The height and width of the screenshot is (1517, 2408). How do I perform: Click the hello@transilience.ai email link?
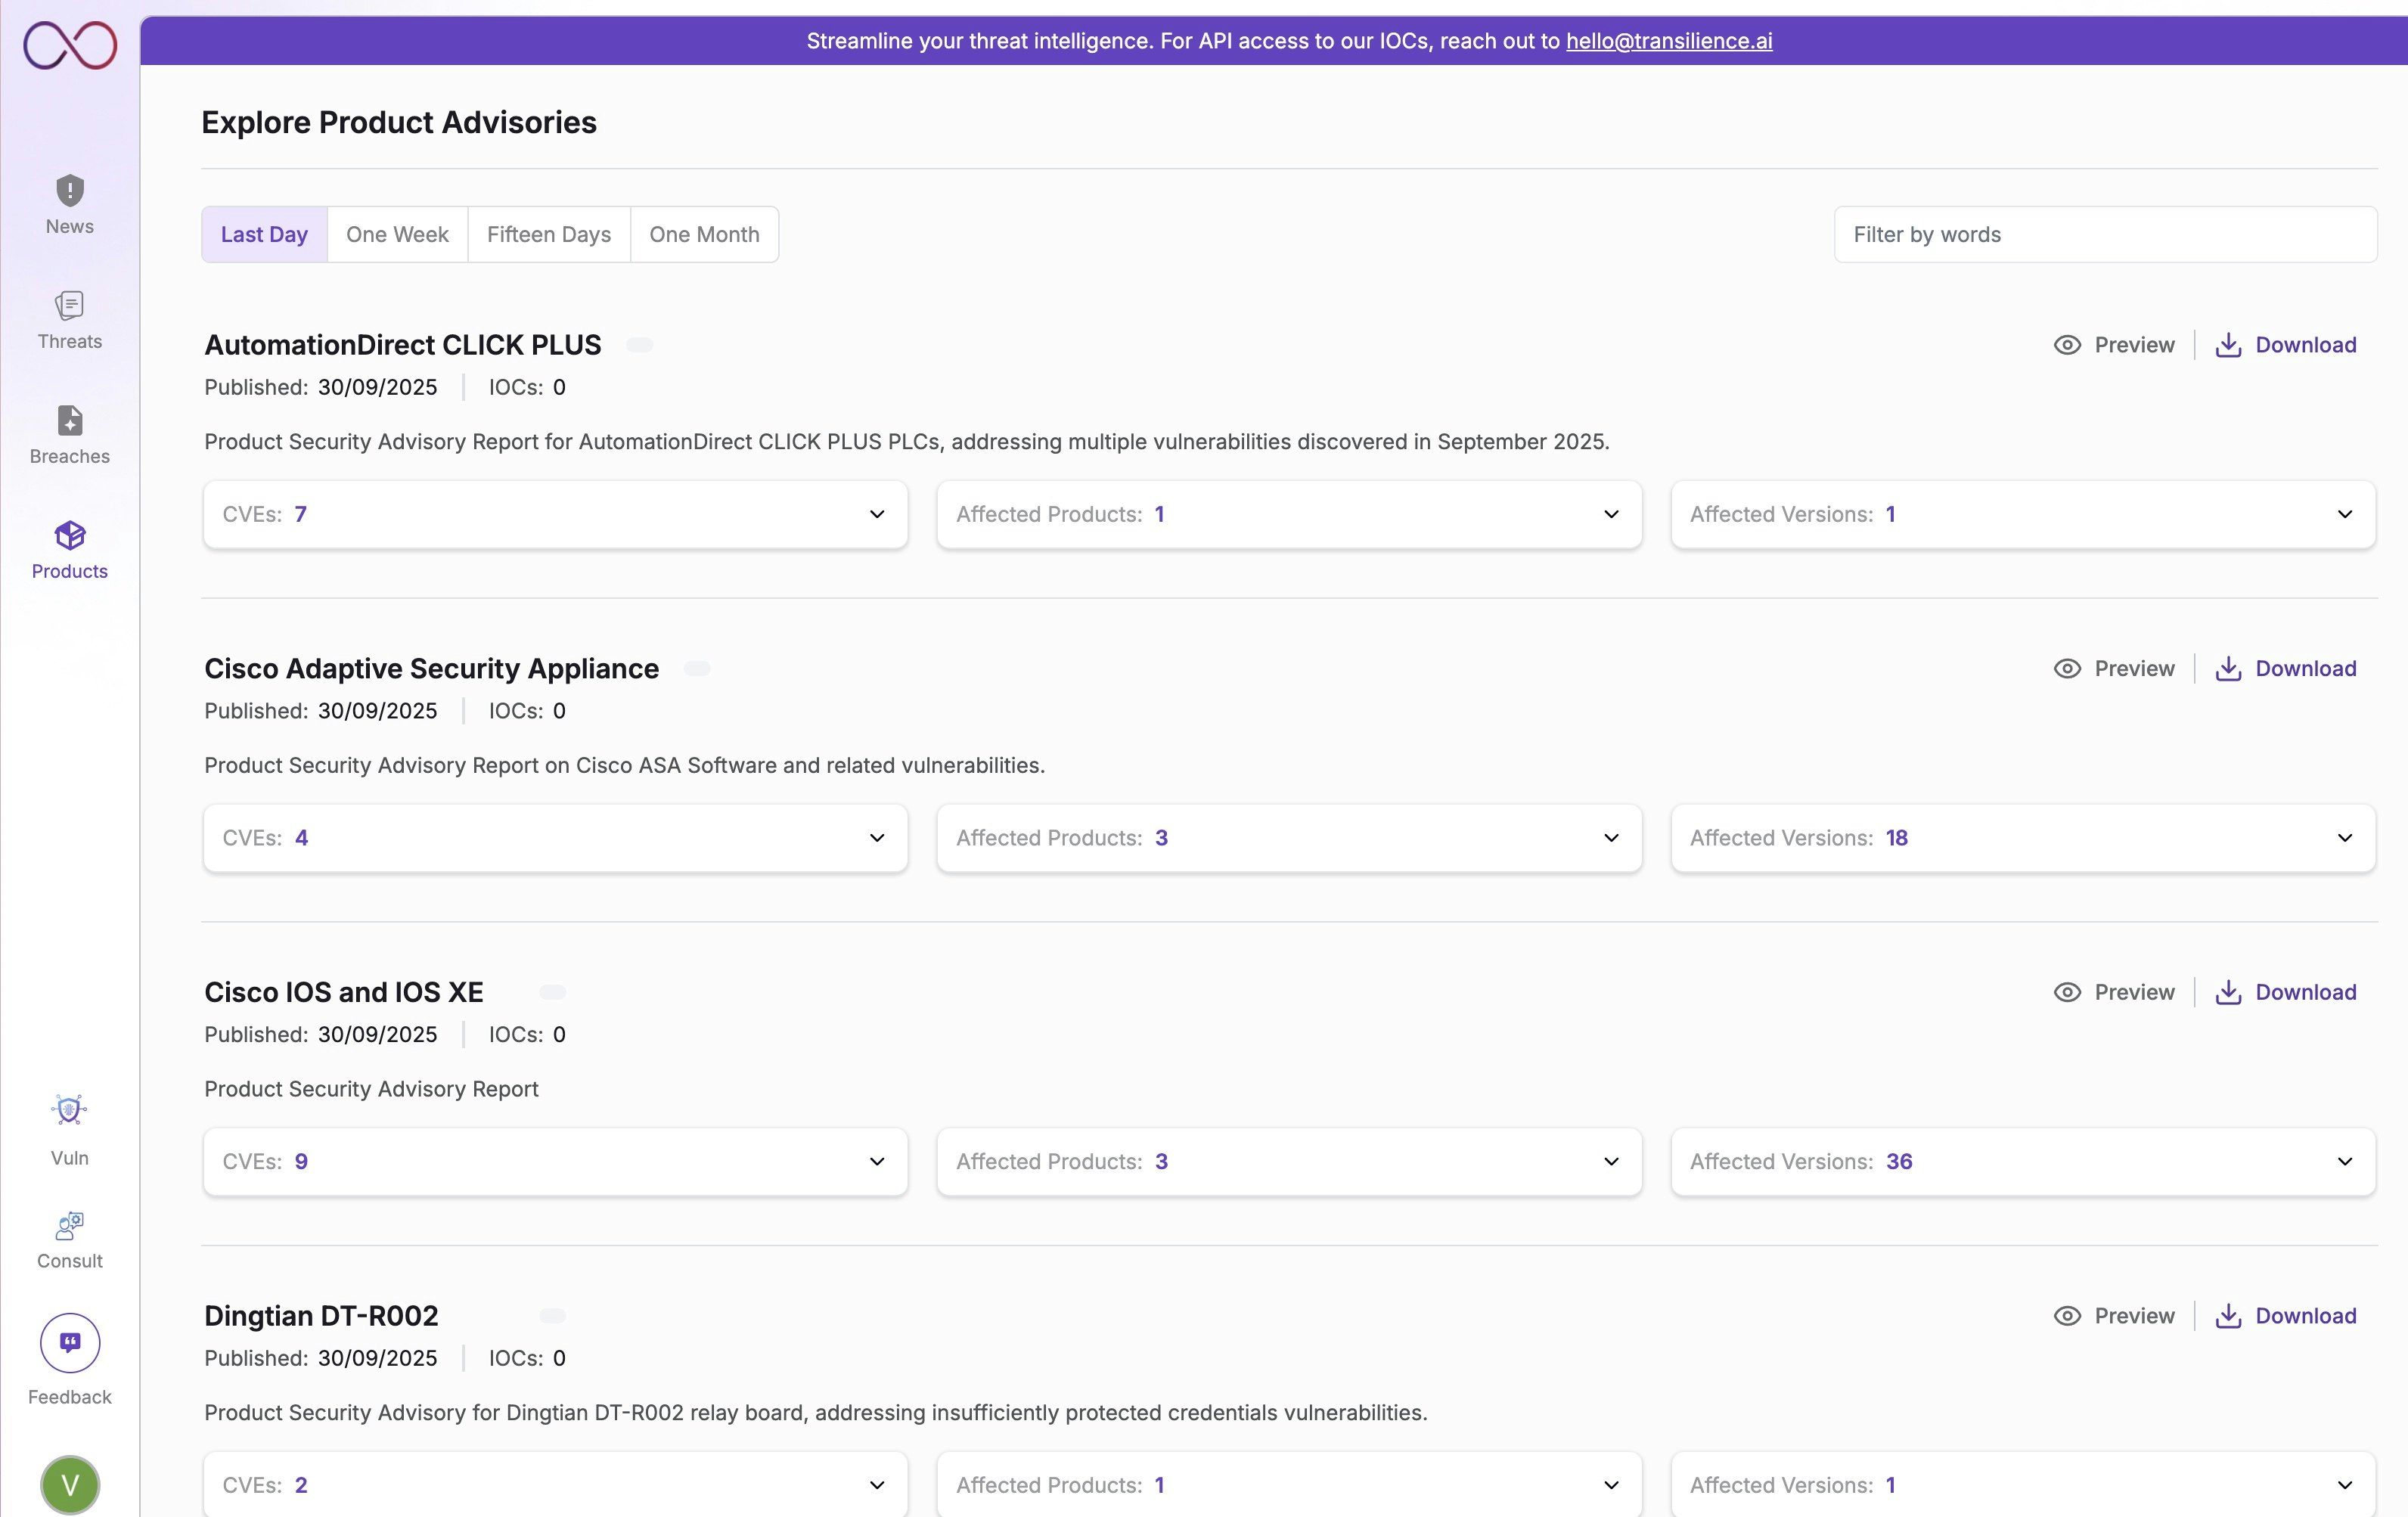point(1668,41)
